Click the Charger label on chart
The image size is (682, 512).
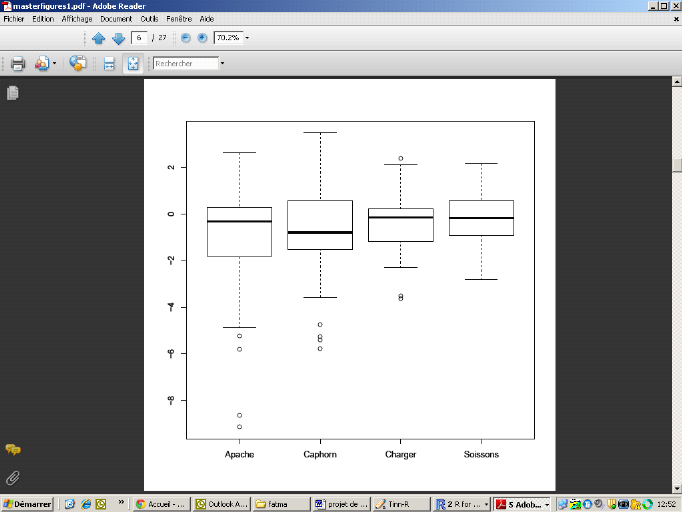point(401,454)
